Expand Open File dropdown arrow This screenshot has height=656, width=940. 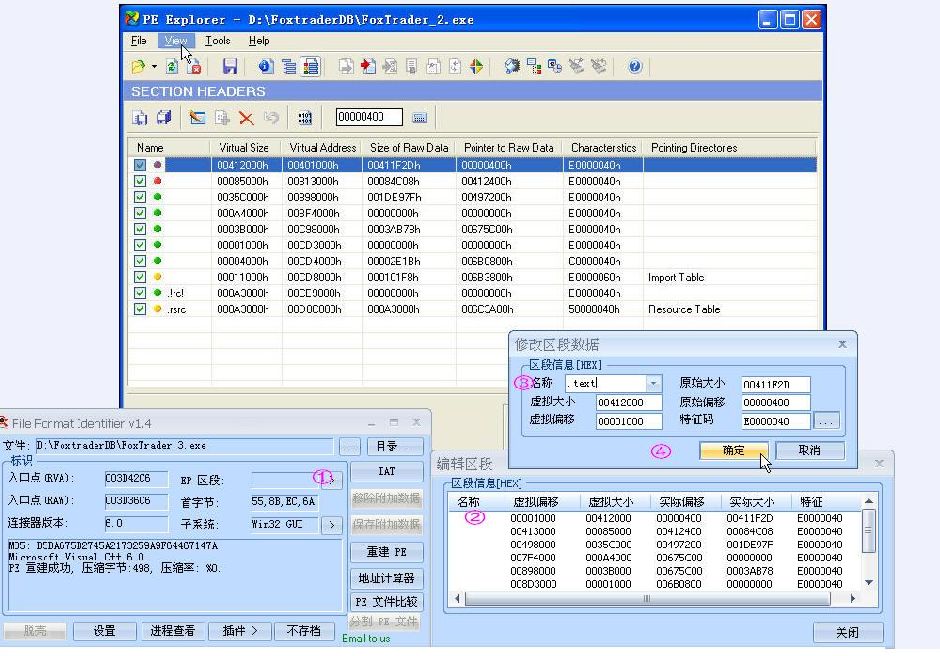[154, 67]
